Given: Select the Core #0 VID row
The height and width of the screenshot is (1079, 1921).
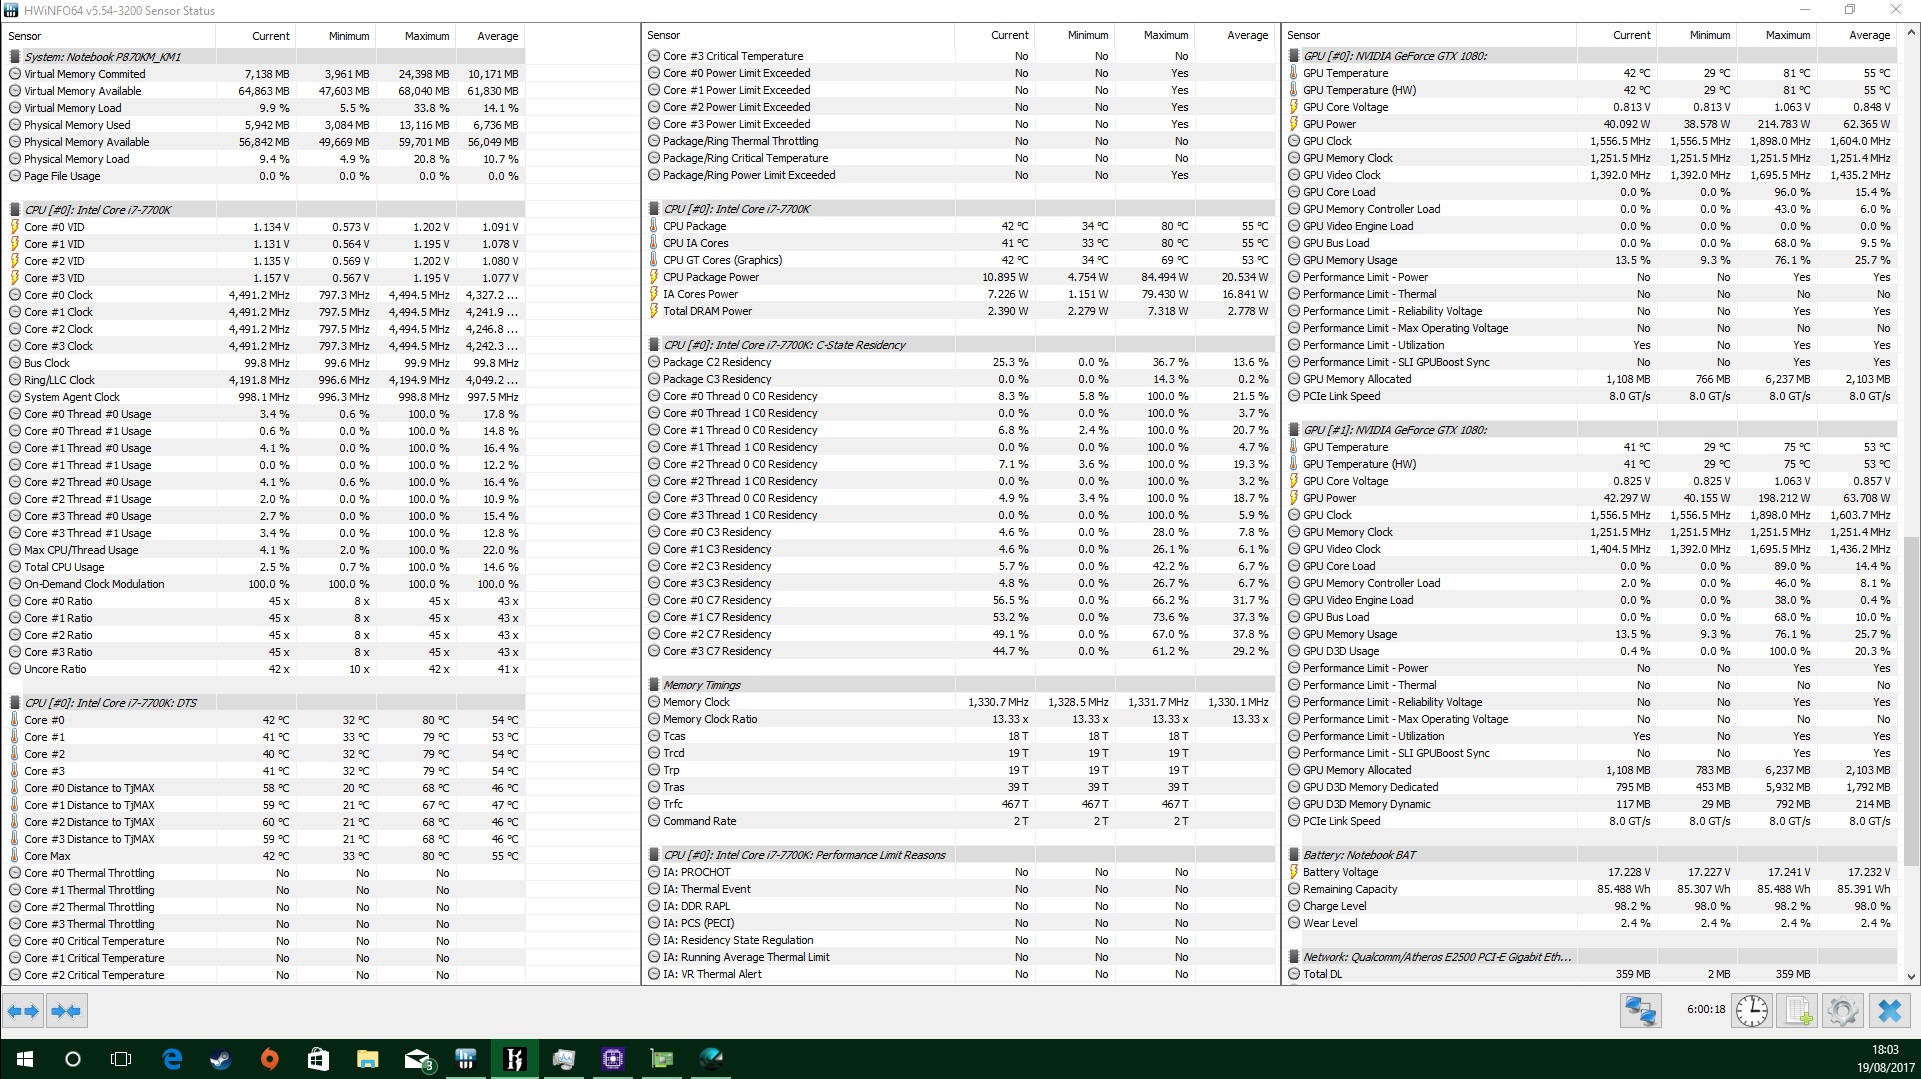Looking at the screenshot, I should click(x=264, y=227).
